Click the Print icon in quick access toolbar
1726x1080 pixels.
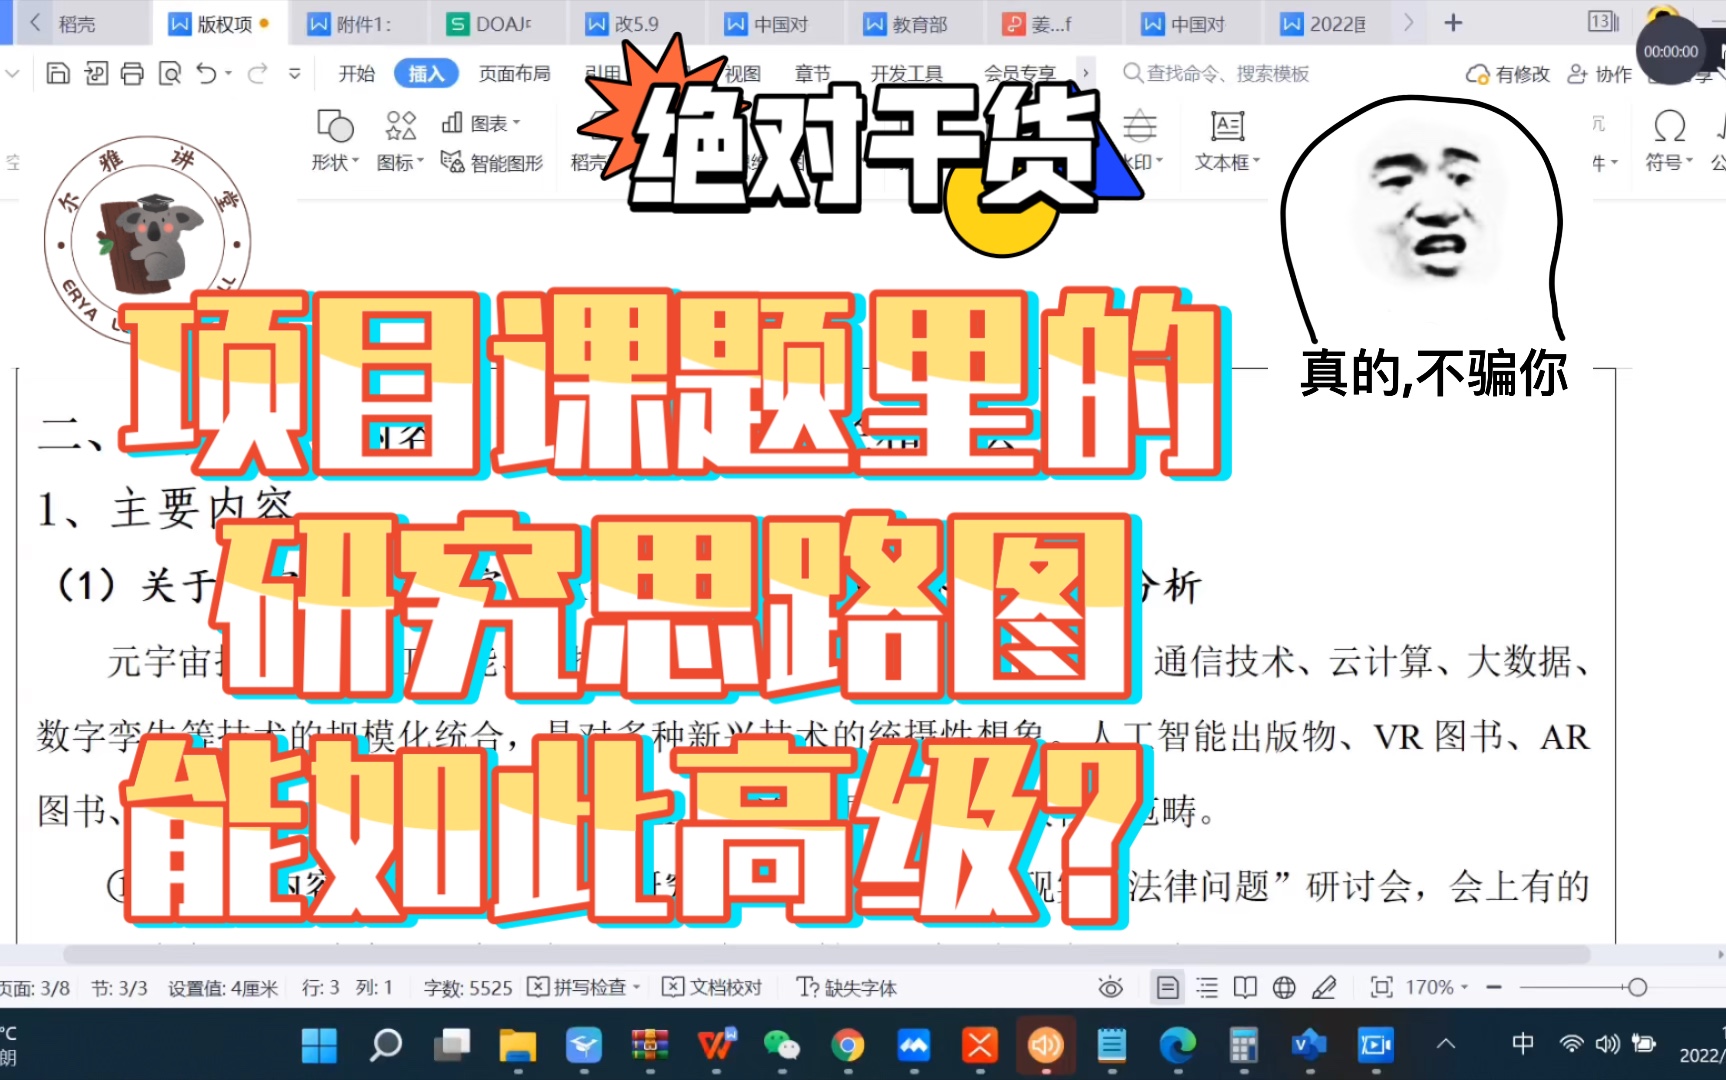pyautogui.click(x=132, y=73)
